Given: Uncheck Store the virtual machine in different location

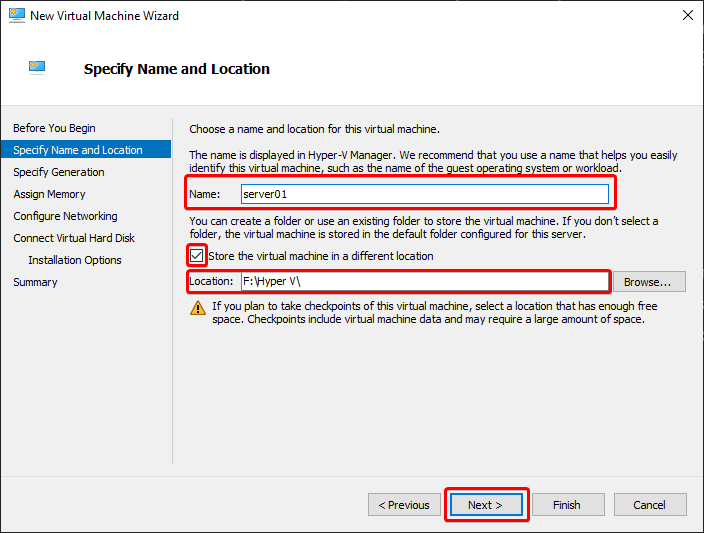Looking at the screenshot, I should (196, 256).
